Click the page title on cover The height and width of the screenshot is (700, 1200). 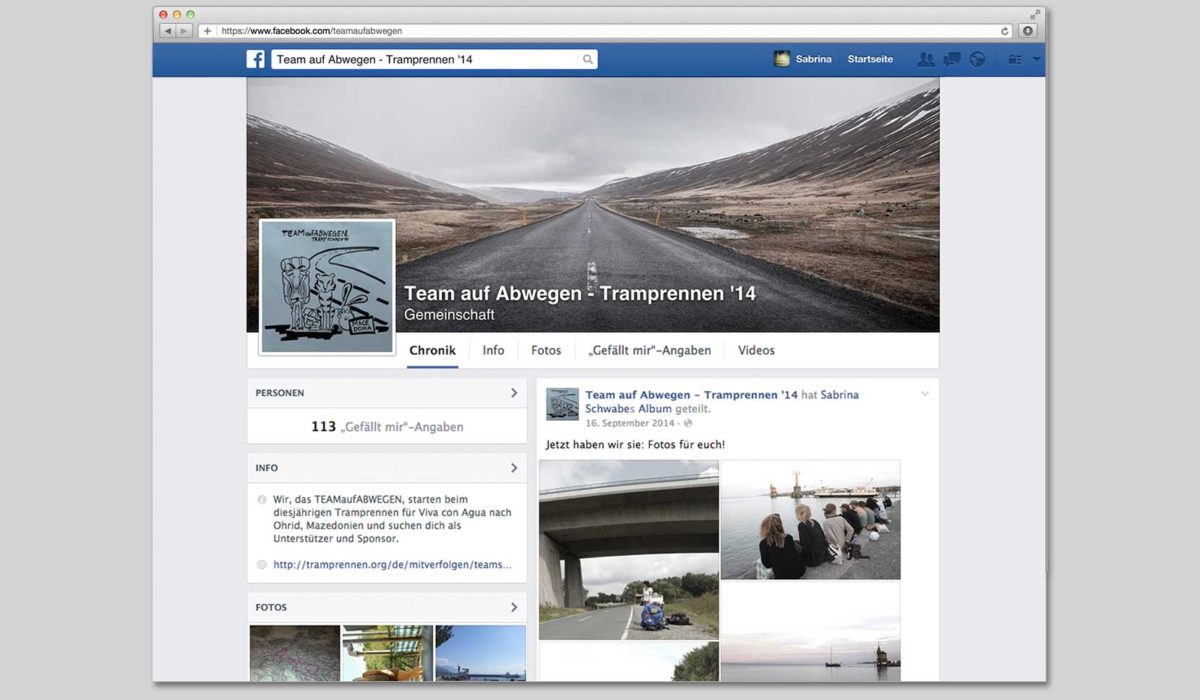click(580, 293)
